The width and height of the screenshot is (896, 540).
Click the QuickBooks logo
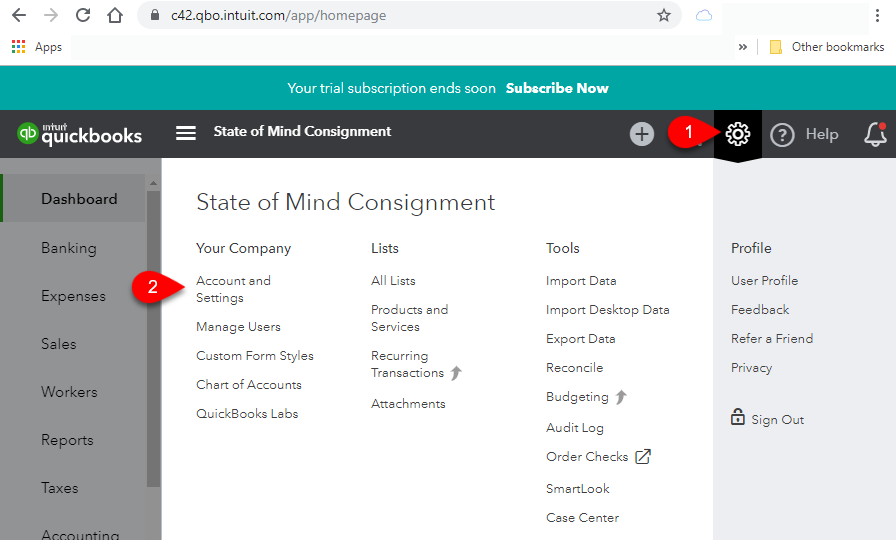79,134
